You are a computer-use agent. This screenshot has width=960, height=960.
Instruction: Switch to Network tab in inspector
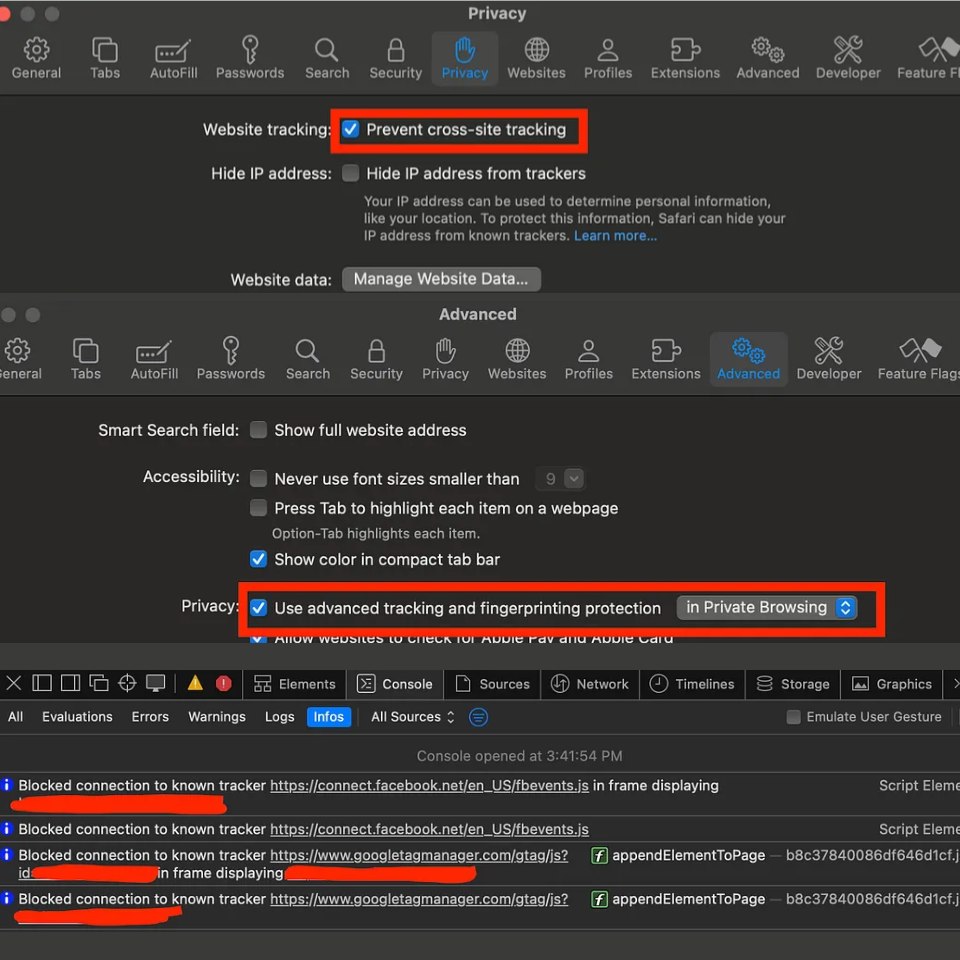590,684
